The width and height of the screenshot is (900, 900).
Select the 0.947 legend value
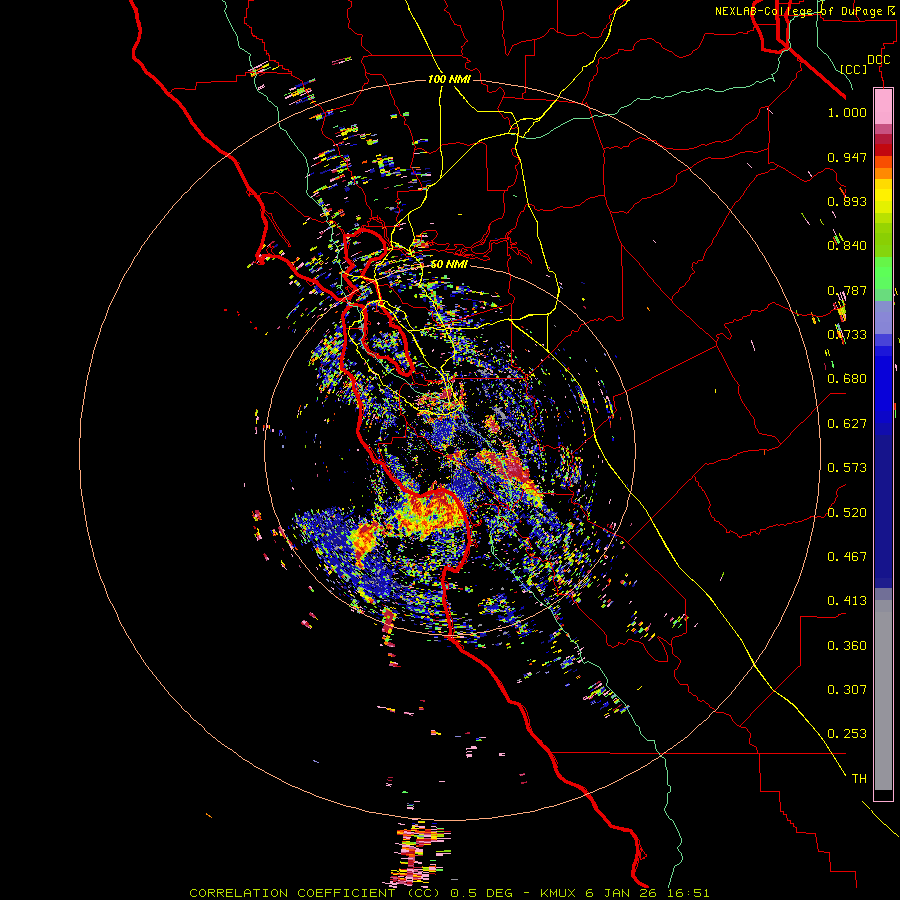pyautogui.click(x=847, y=157)
